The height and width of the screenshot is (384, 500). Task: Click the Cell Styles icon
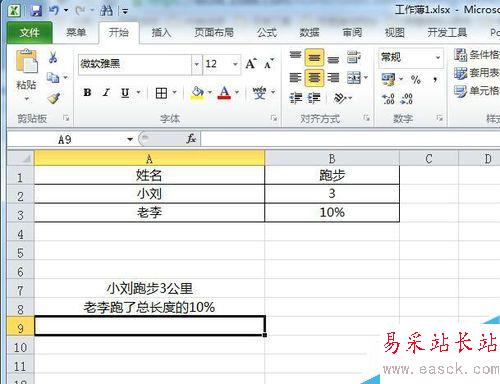460,91
